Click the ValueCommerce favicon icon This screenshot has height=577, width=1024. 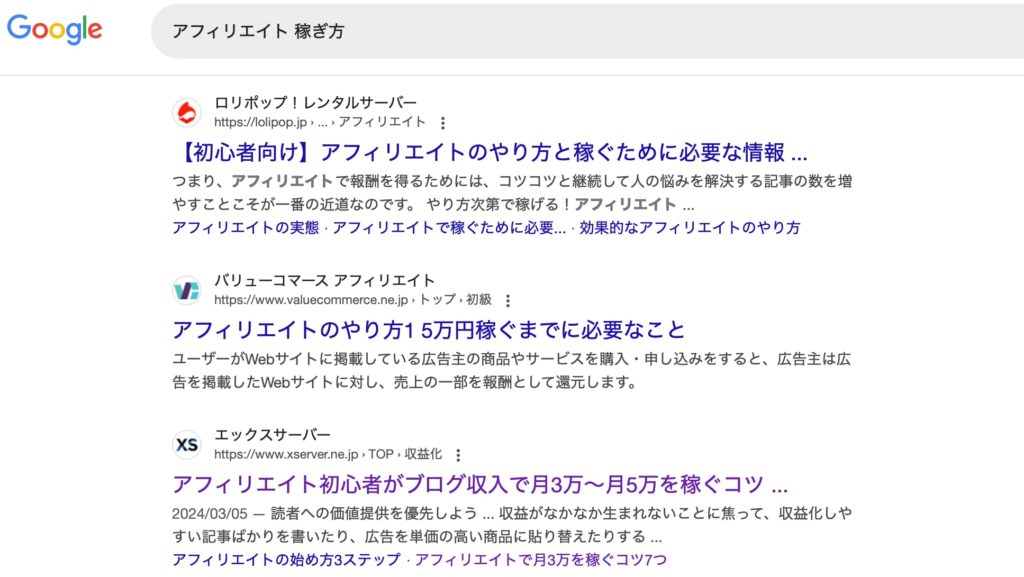pyautogui.click(x=187, y=290)
